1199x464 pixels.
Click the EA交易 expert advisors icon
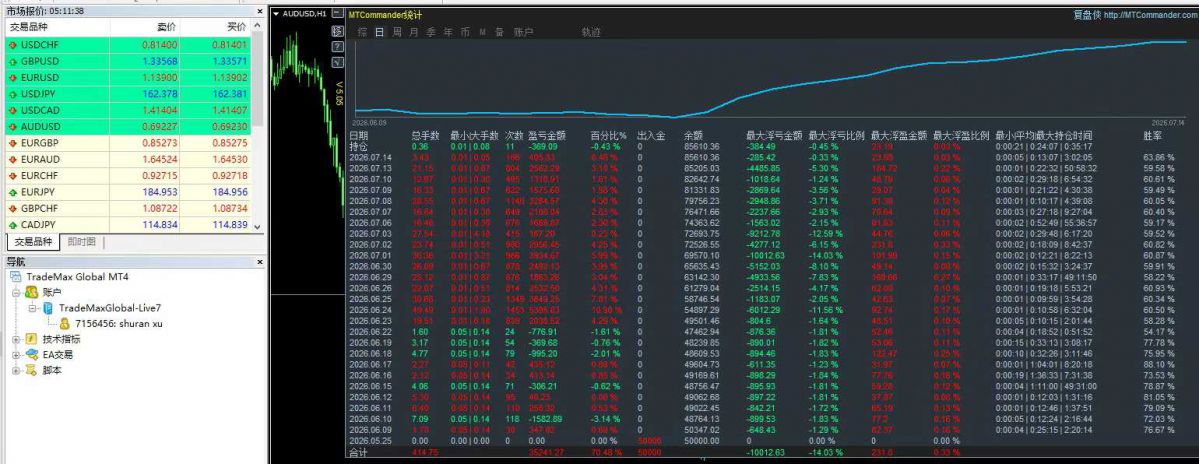pos(31,355)
